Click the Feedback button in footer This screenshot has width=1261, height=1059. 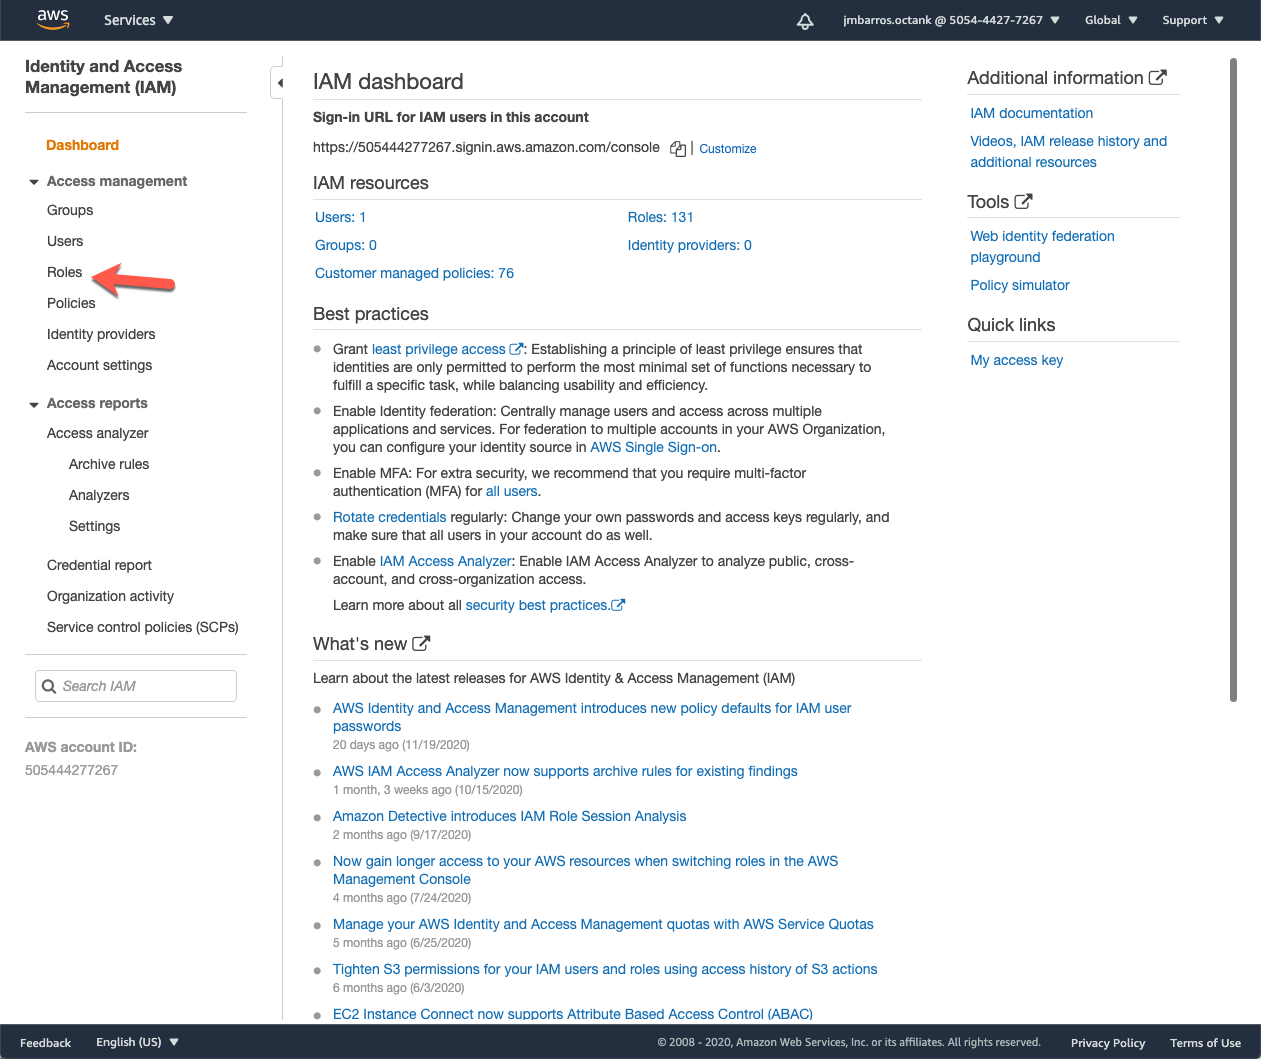pyautogui.click(x=45, y=1043)
